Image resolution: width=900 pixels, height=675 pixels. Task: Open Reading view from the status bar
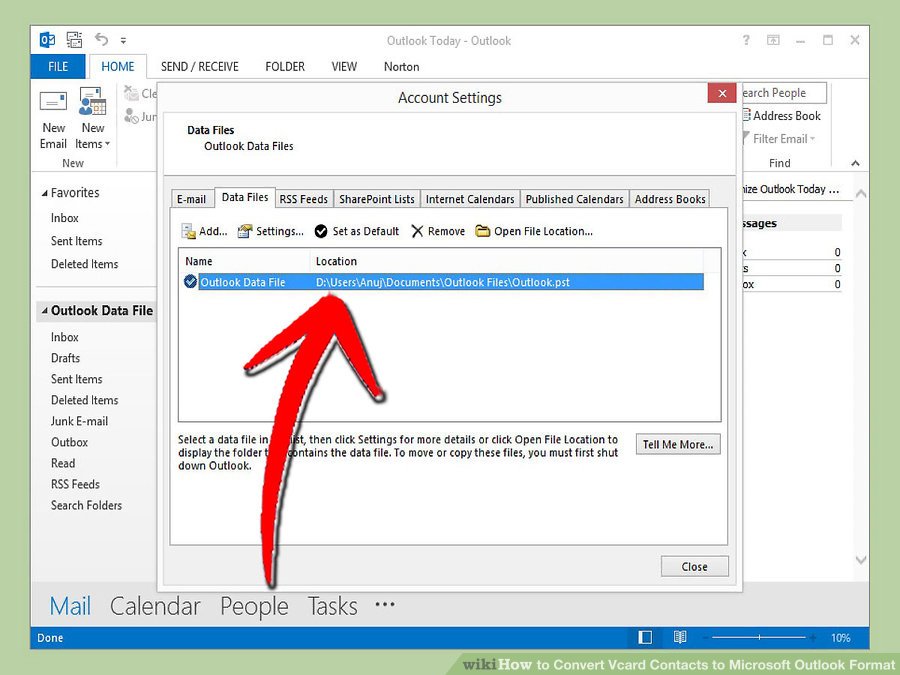click(681, 637)
